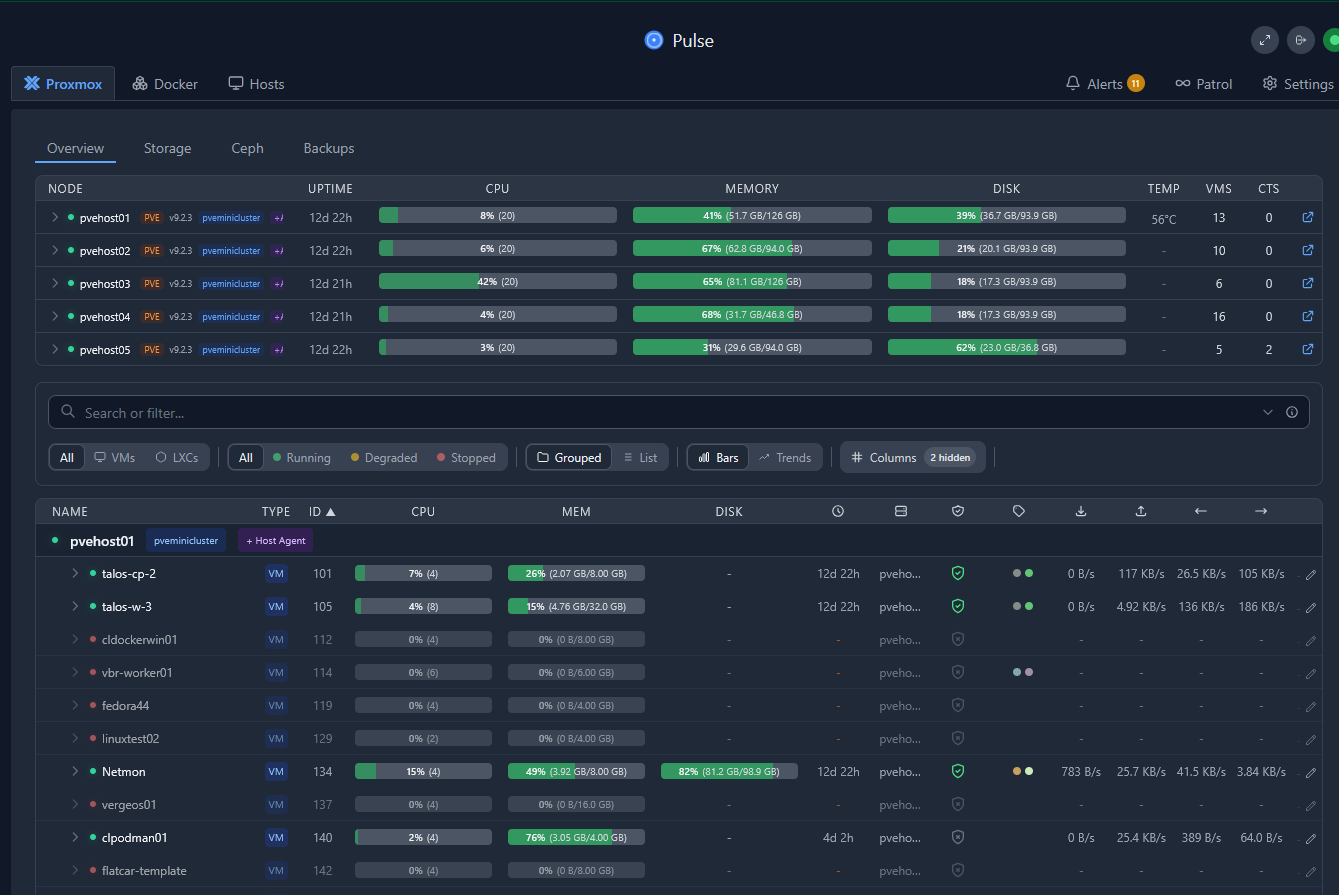Expand pvehost05 node row chevron
This screenshot has width=1339, height=895.
pyautogui.click(x=55, y=349)
